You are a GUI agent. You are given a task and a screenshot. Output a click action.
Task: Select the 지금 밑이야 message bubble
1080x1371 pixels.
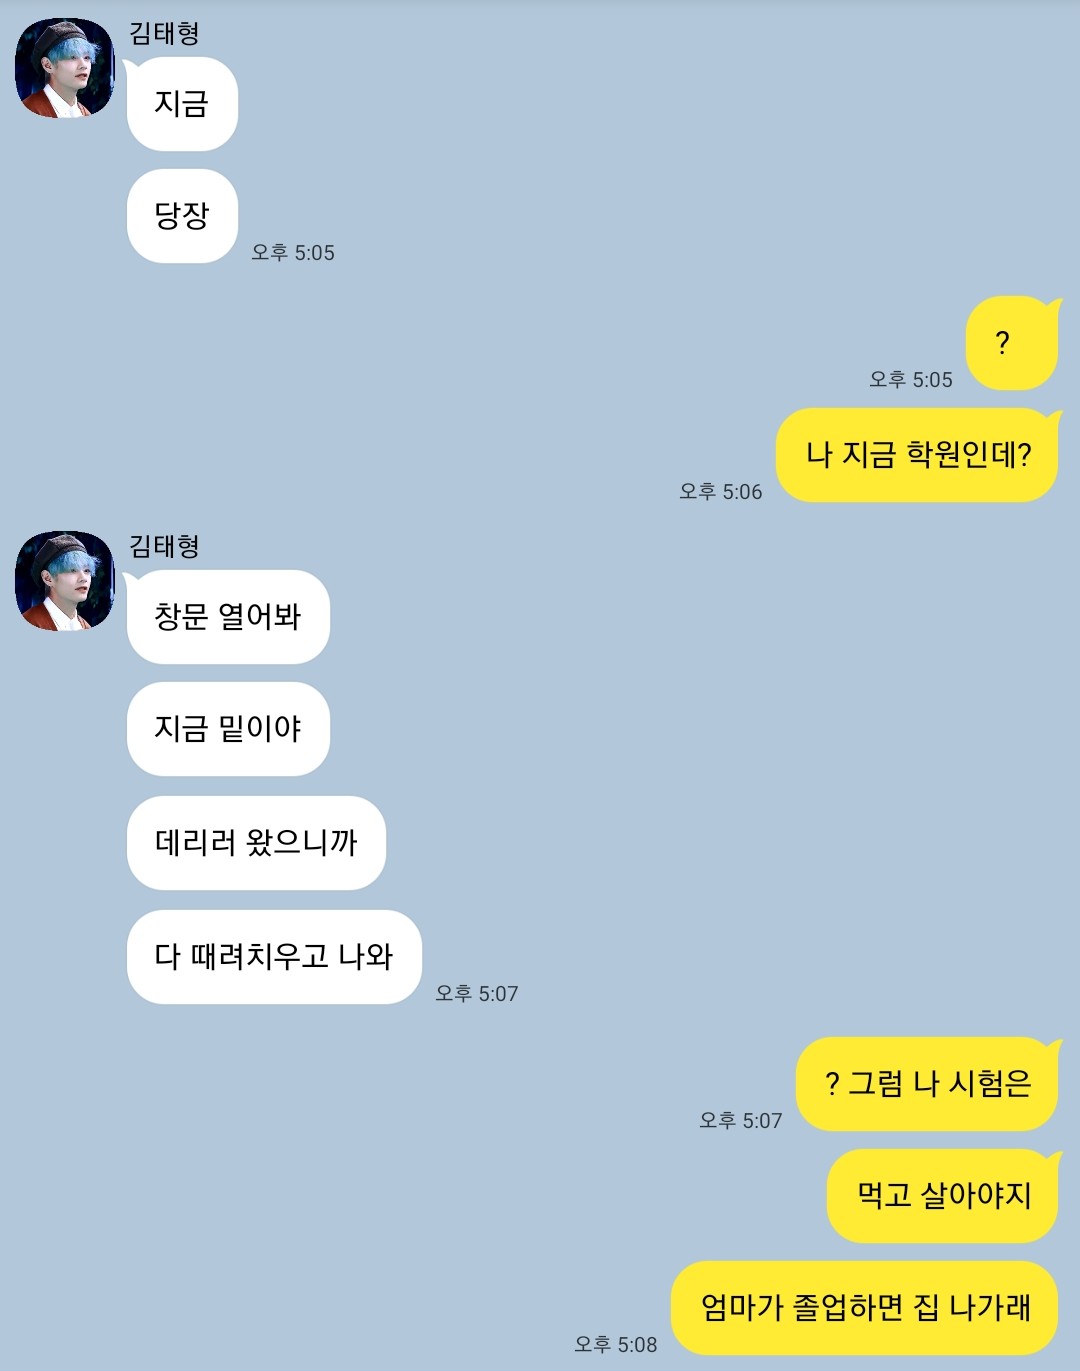[x=228, y=729]
